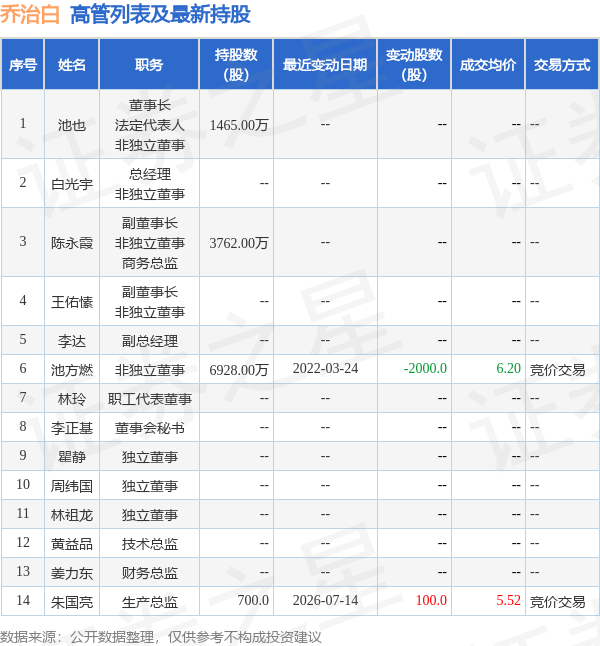Click the 变动股数(股) column header
This screenshot has width=600, height=646.
414,65
